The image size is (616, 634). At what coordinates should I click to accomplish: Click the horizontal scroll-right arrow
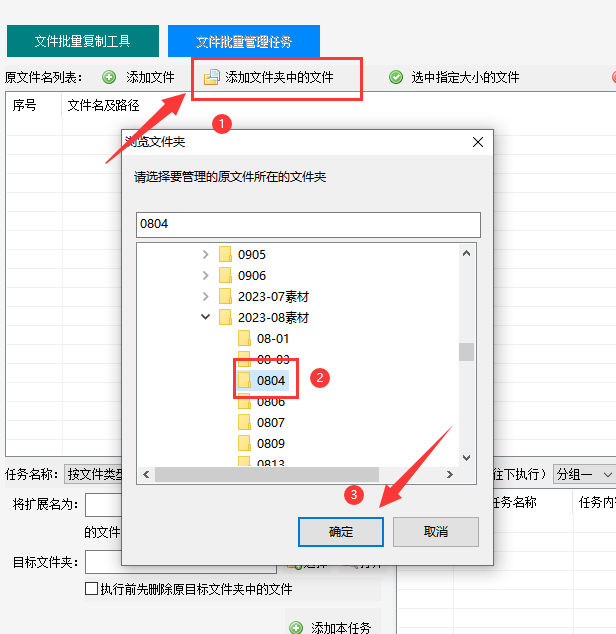click(x=449, y=474)
